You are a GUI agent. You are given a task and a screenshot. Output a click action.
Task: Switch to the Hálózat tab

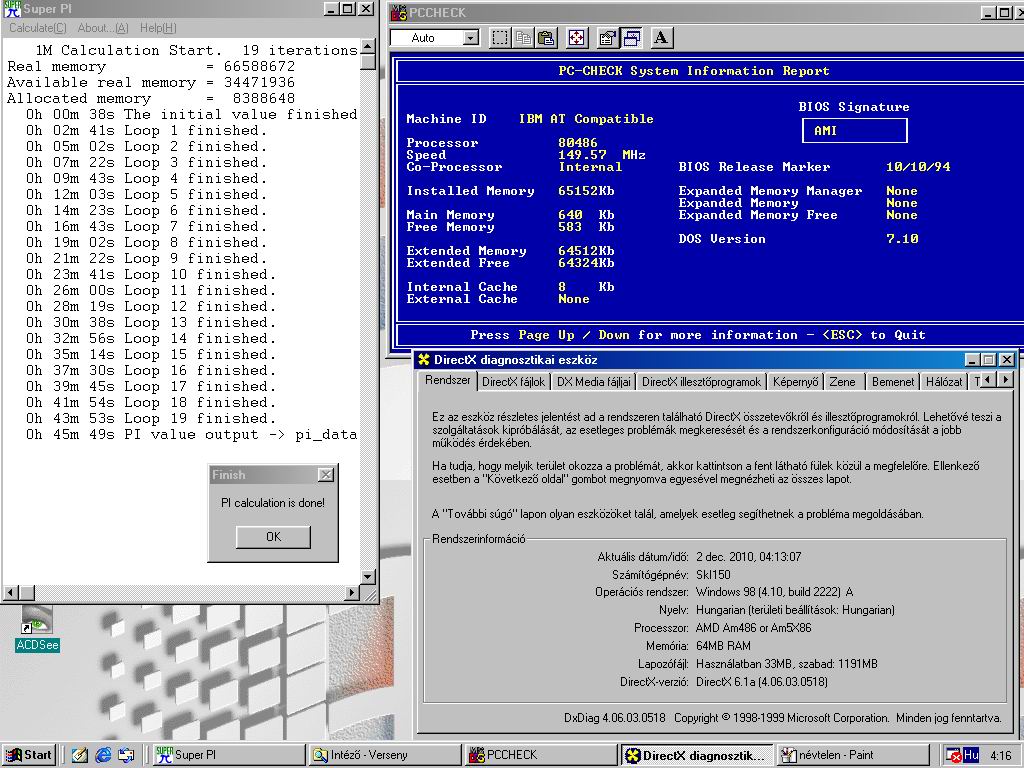pos(944,382)
